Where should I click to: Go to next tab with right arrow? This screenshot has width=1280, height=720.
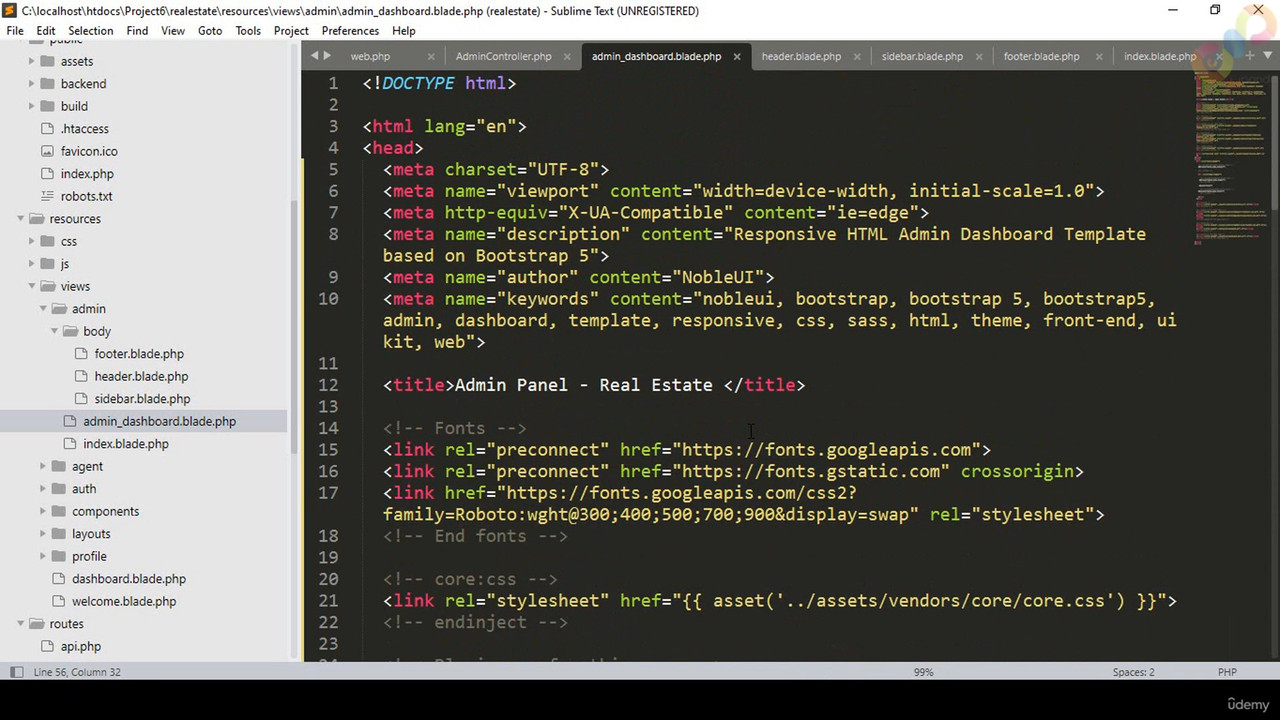pyautogui.click(x=327, y=56)
